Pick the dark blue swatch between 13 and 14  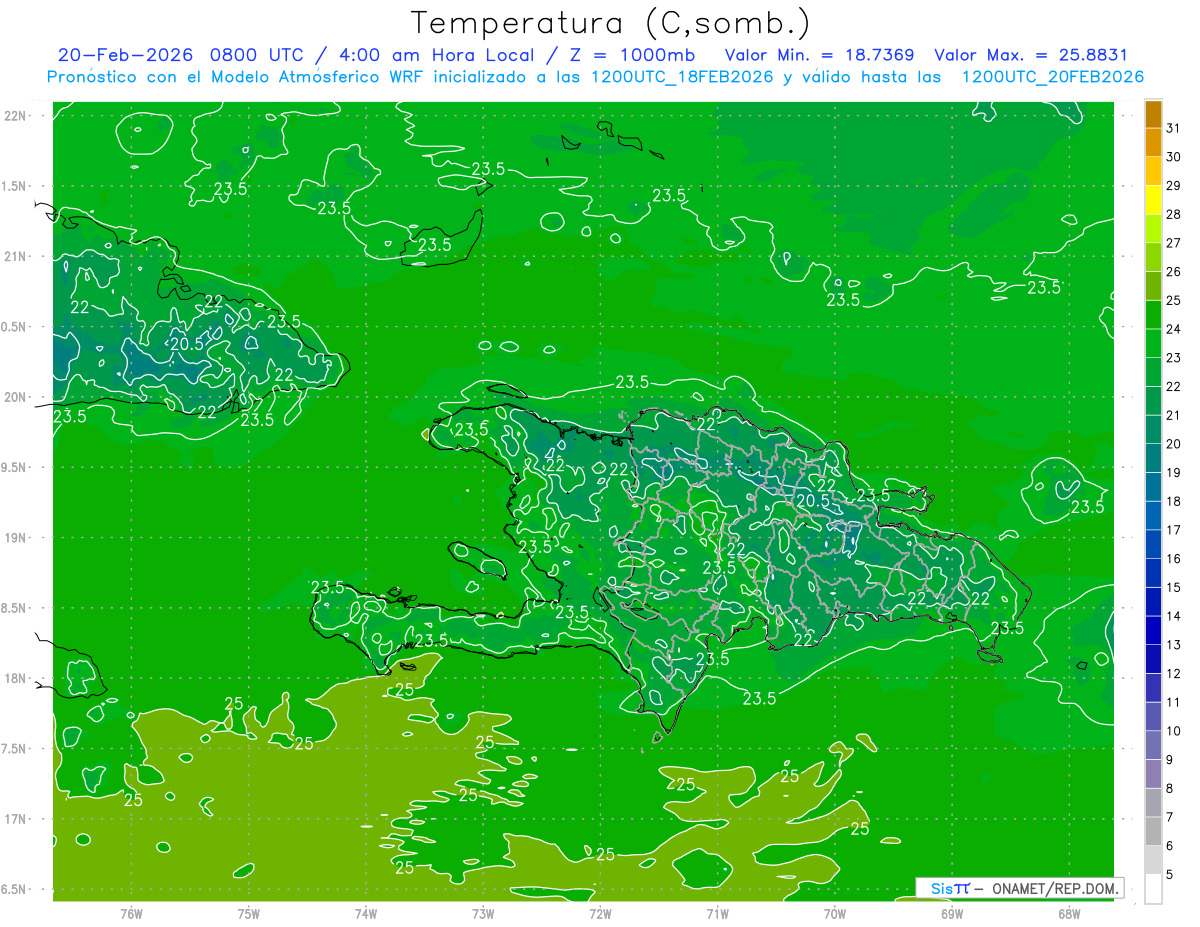coord(1153,631)
